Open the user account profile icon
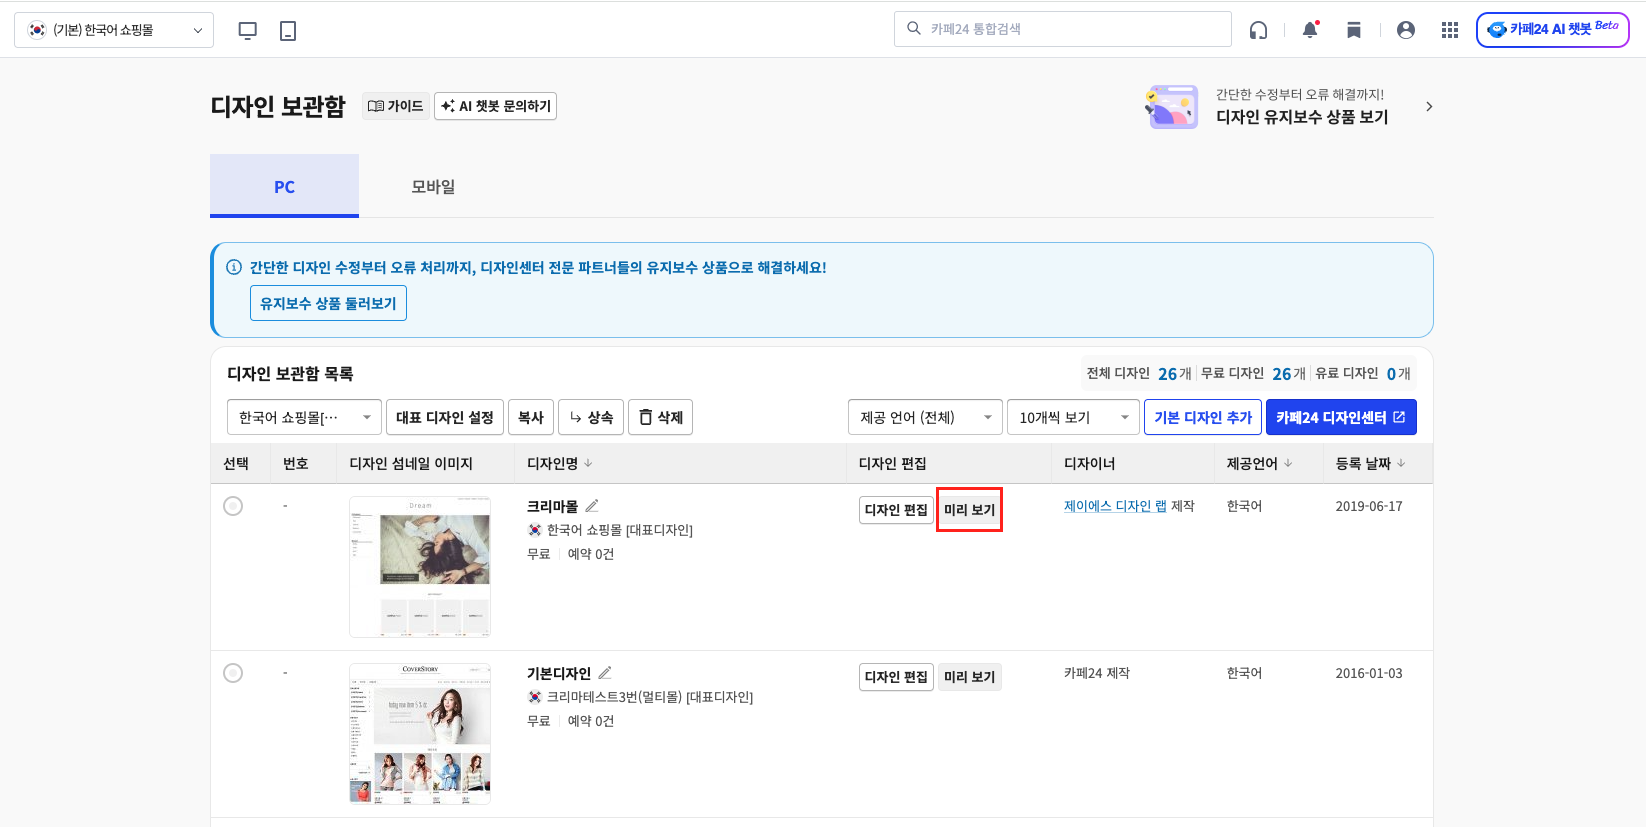 click(1406, 30)
